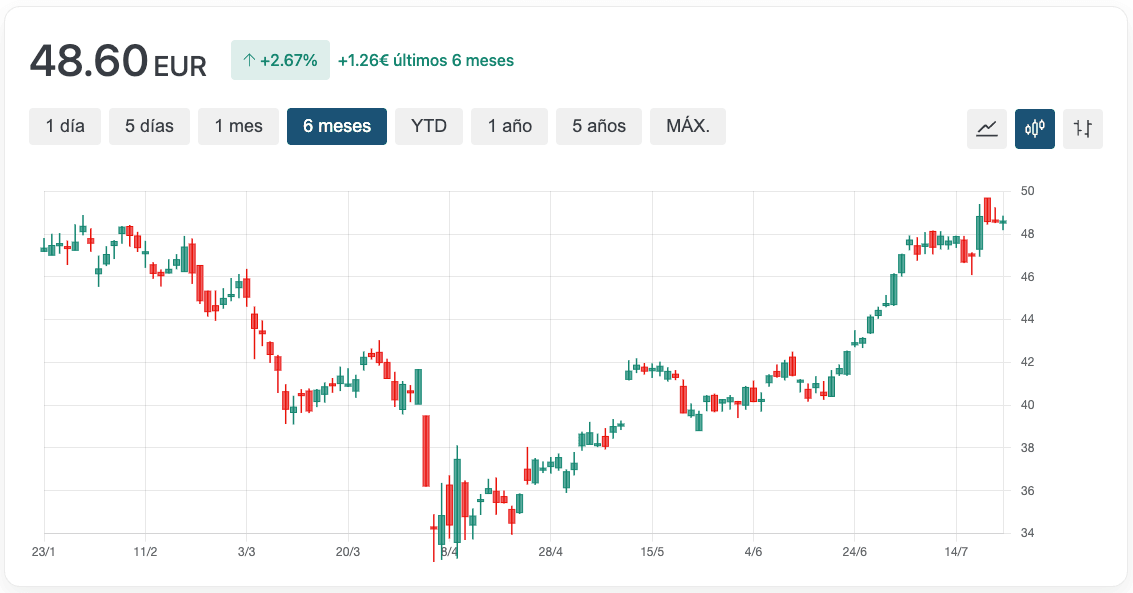Click the 50 price axis label

[1027, 191]
